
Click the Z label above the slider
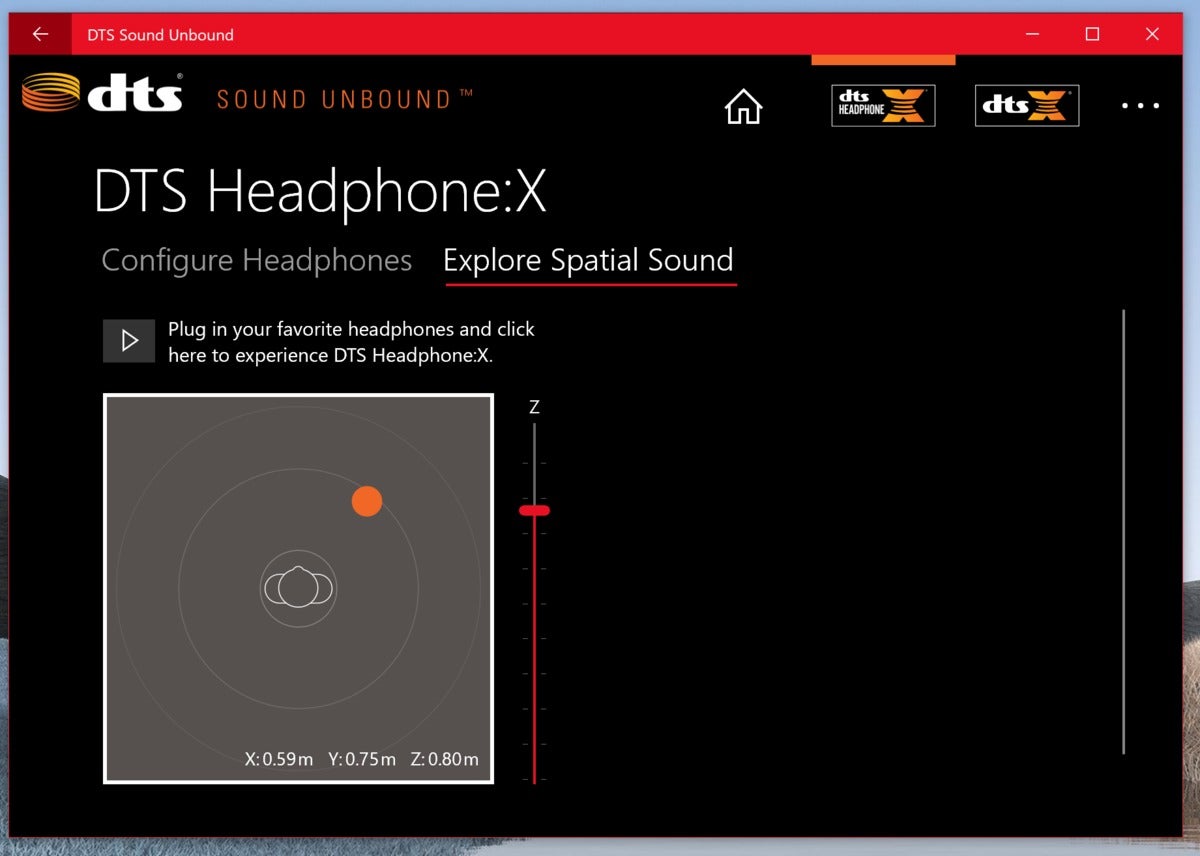click(534, 407)
